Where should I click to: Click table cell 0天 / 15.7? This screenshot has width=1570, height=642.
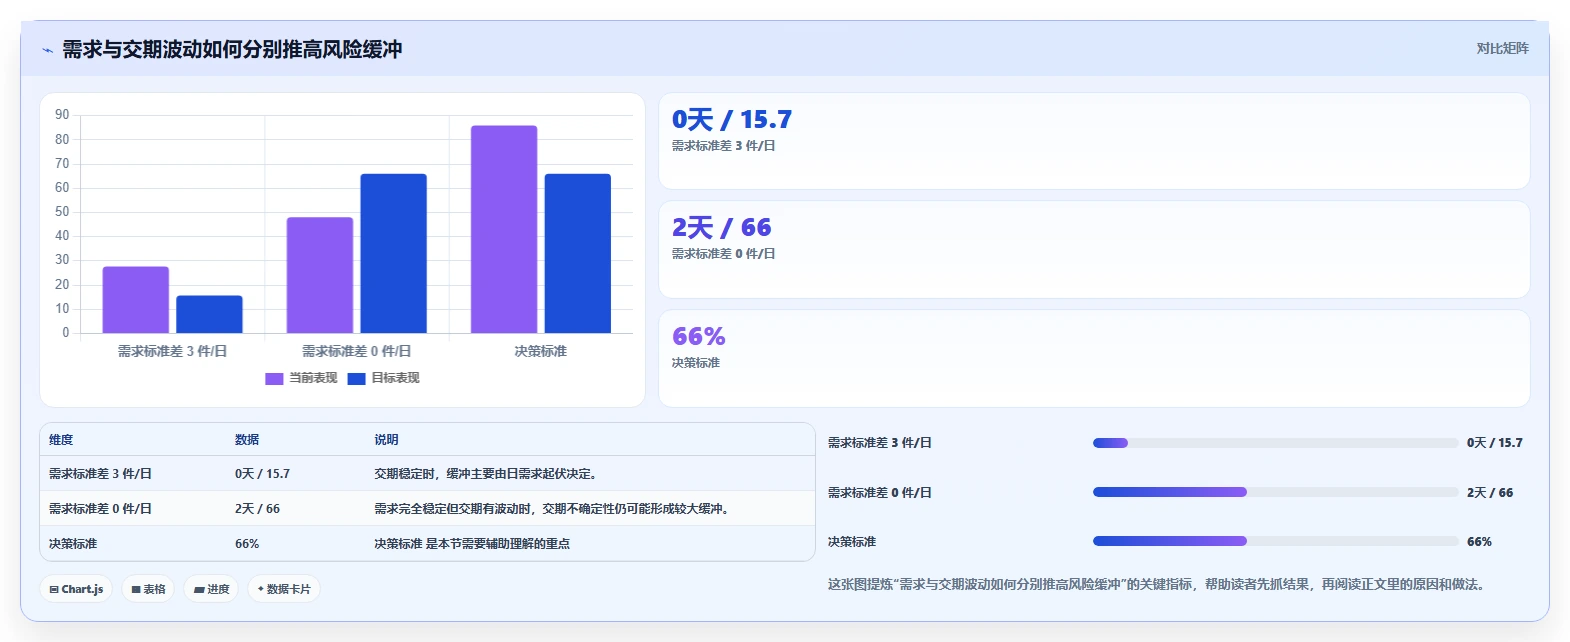[x=262, y=474]
